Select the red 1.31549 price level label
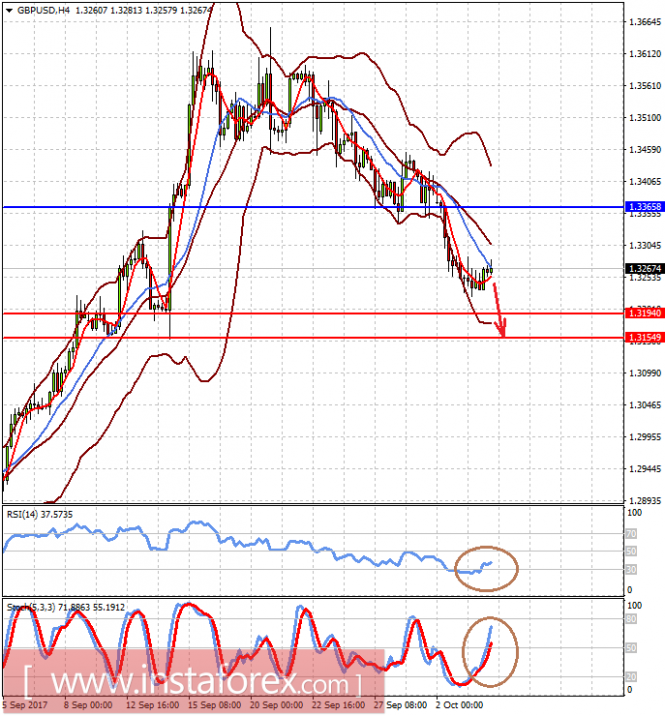665x716 pixels. 644,337
